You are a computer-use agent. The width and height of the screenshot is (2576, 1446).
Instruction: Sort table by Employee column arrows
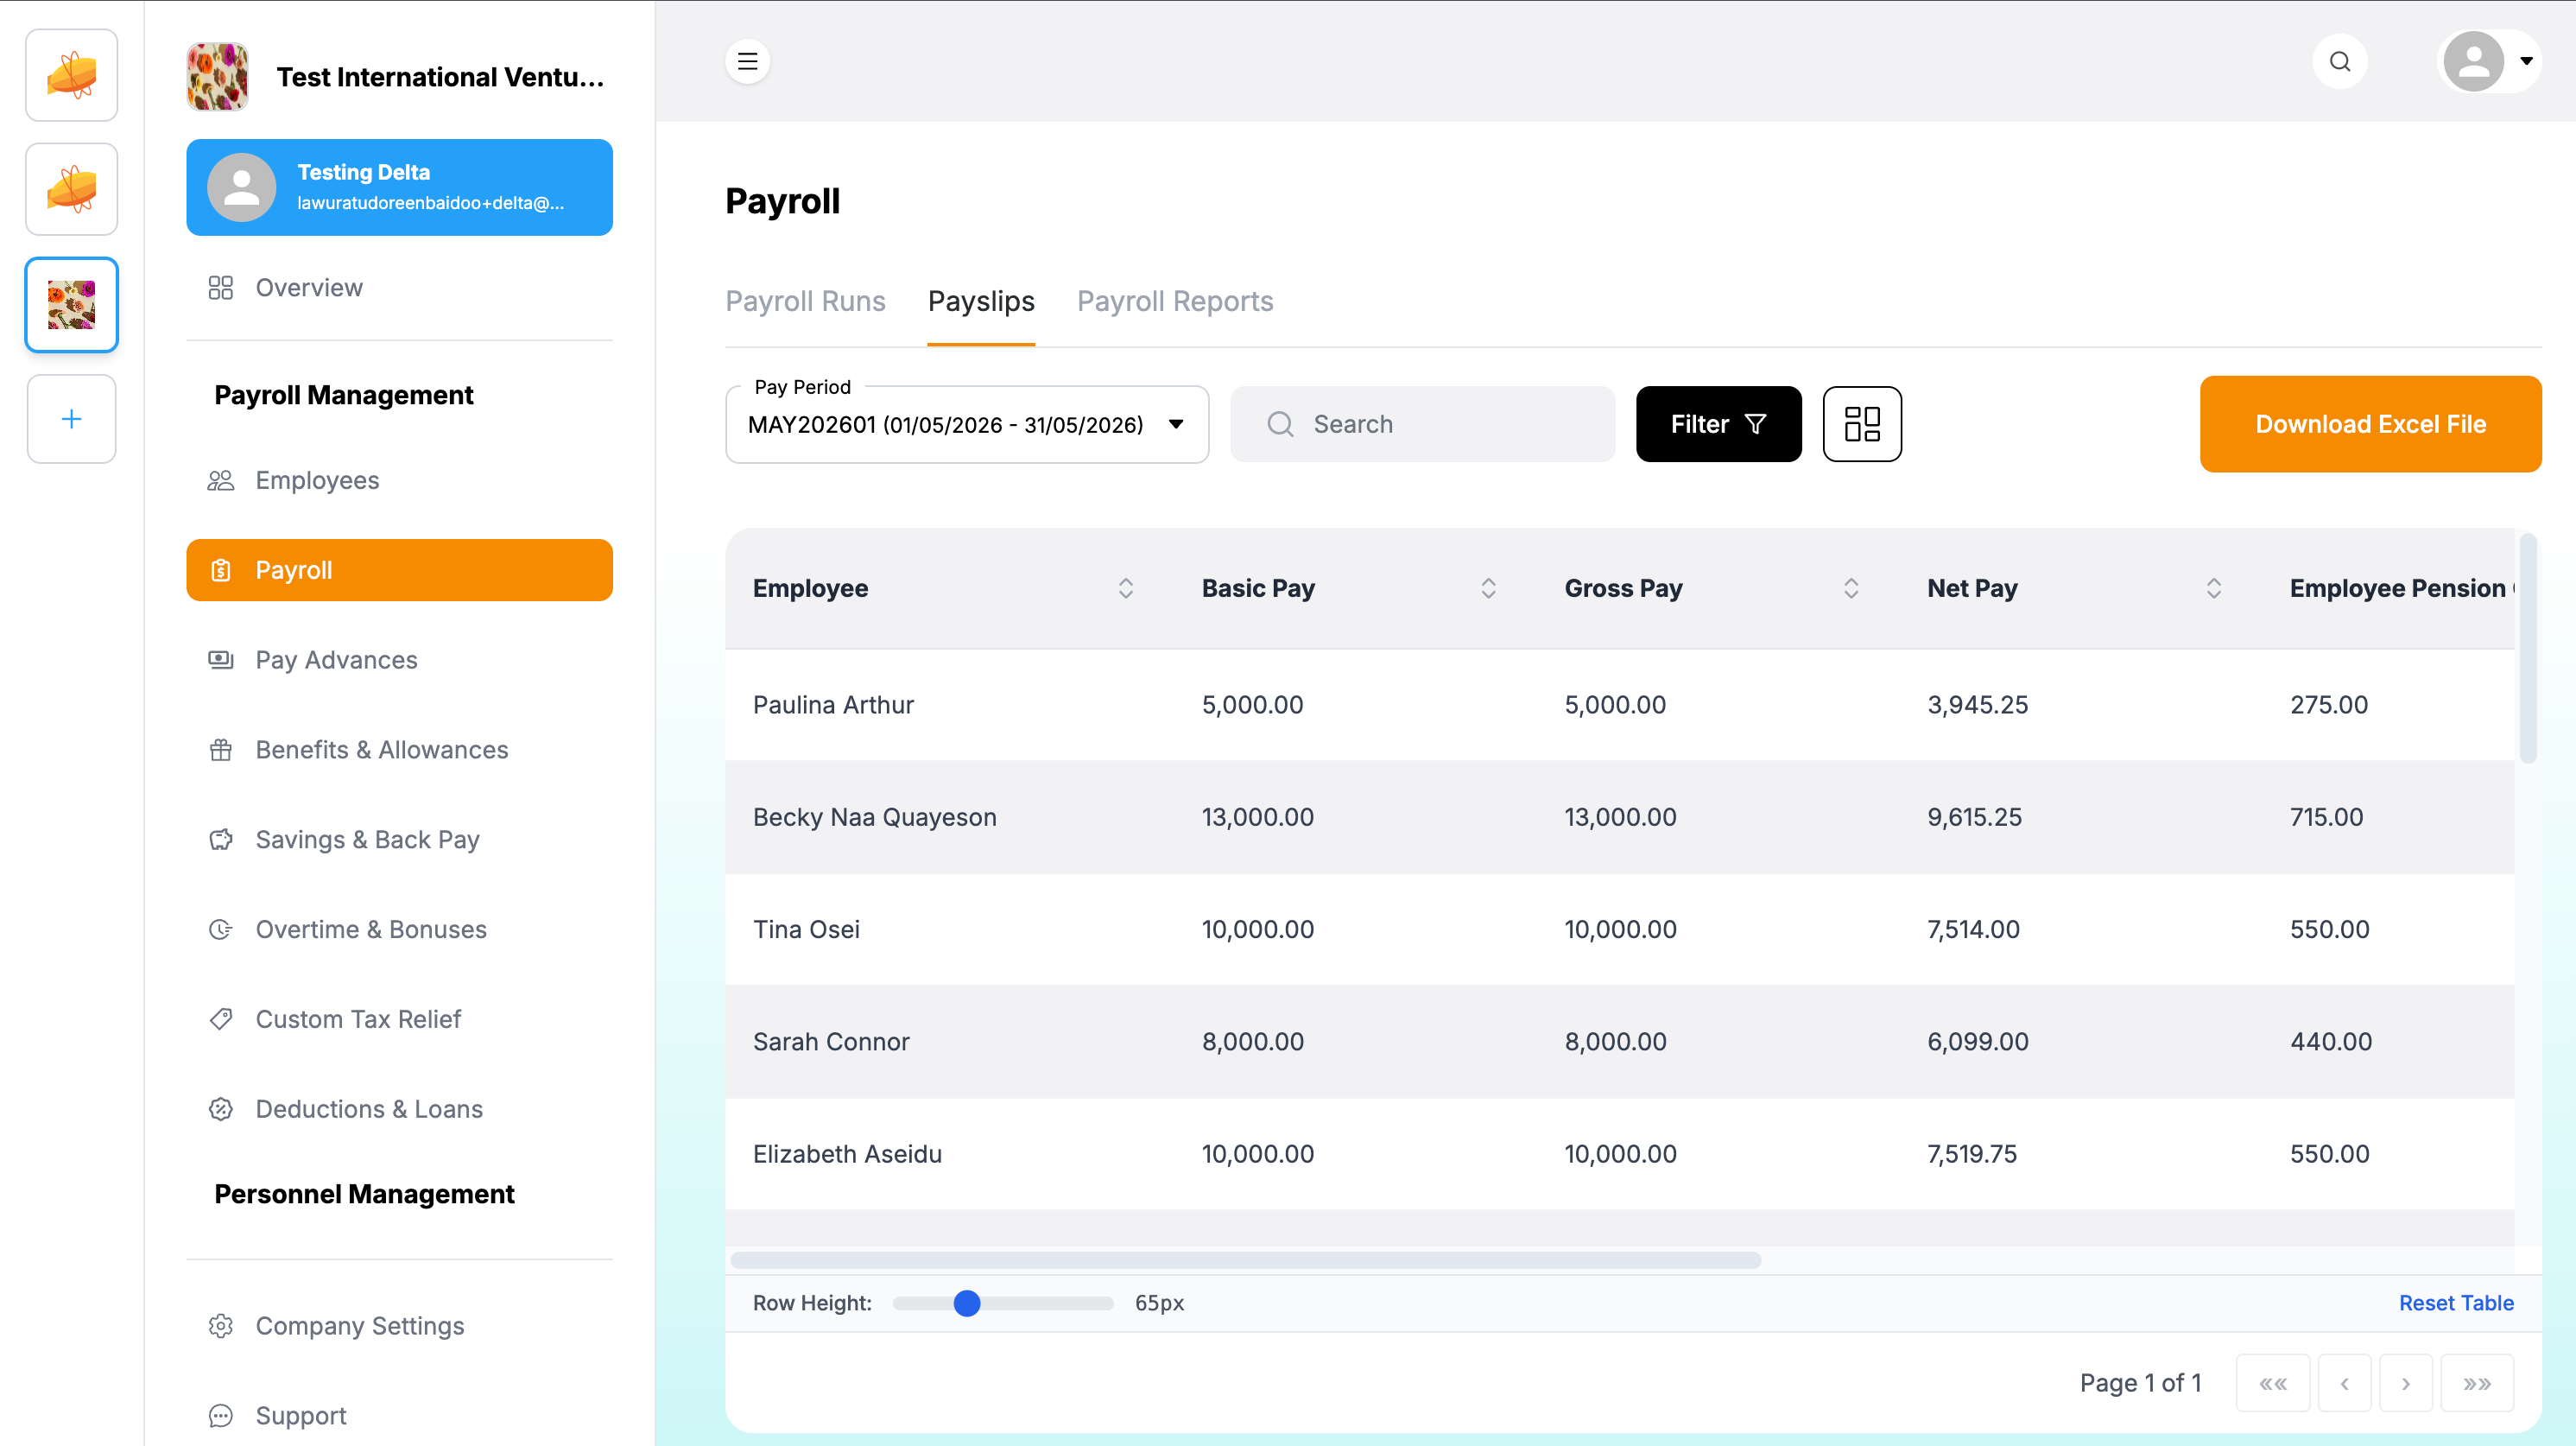(1125, 588)
